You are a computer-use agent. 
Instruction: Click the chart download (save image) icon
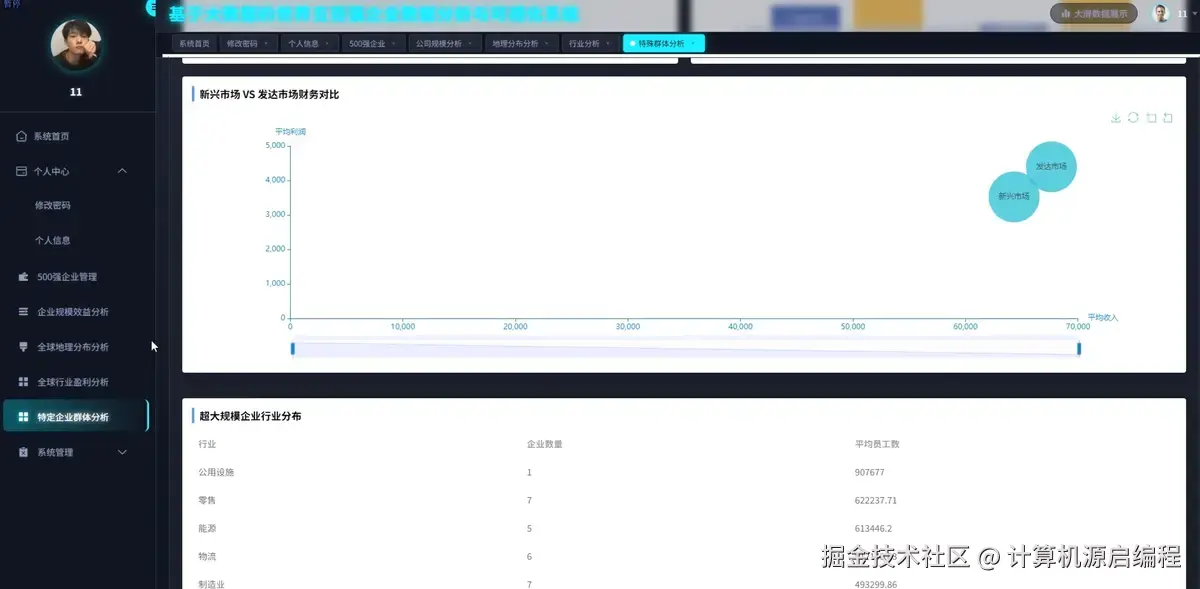pos(1116,118)
